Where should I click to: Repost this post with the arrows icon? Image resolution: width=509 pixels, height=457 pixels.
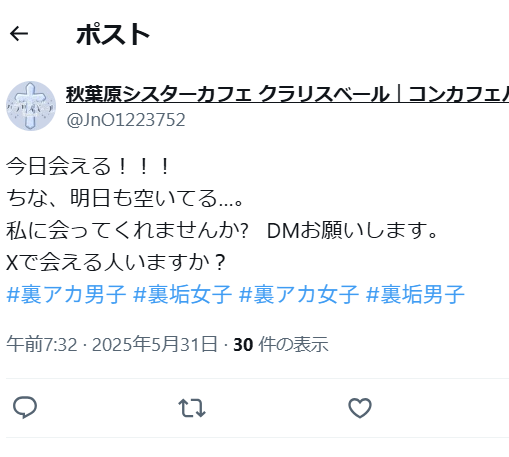point(192,408)
